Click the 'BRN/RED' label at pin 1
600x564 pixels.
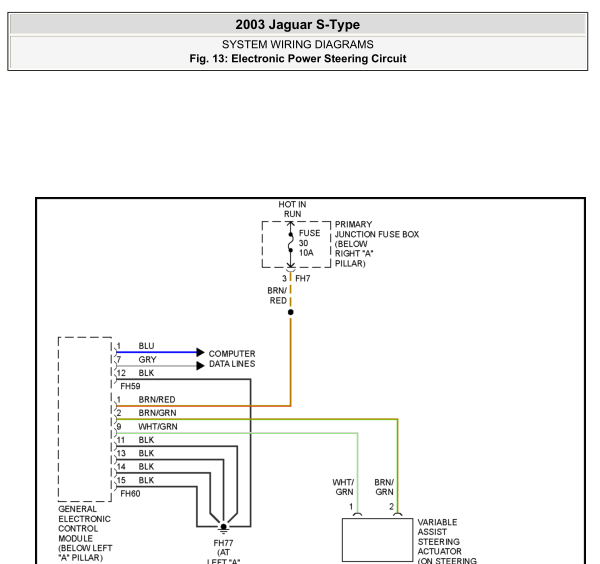[x=157, y=399]
